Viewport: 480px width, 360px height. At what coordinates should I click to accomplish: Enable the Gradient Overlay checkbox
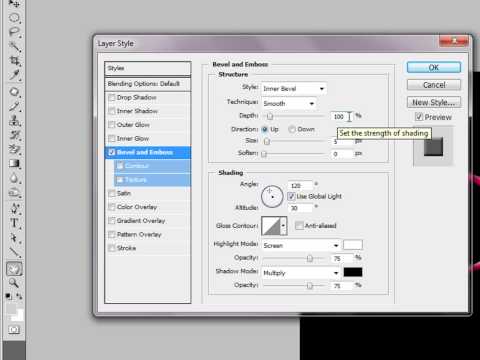[111, 221]
